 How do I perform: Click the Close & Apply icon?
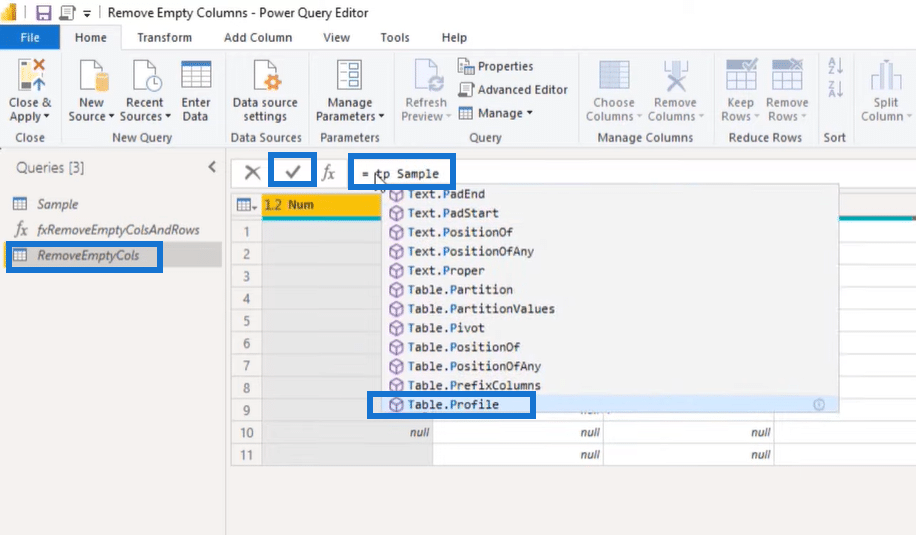pyautogui.click(x=30, y=75)
